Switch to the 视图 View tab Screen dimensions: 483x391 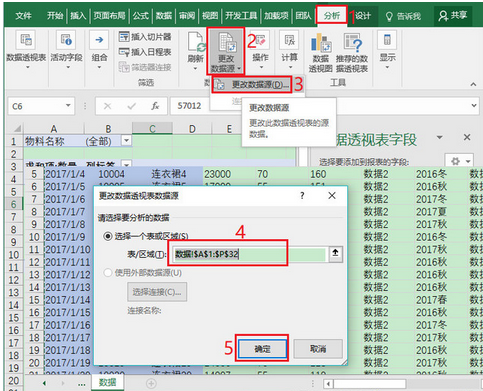coord(210,16)
